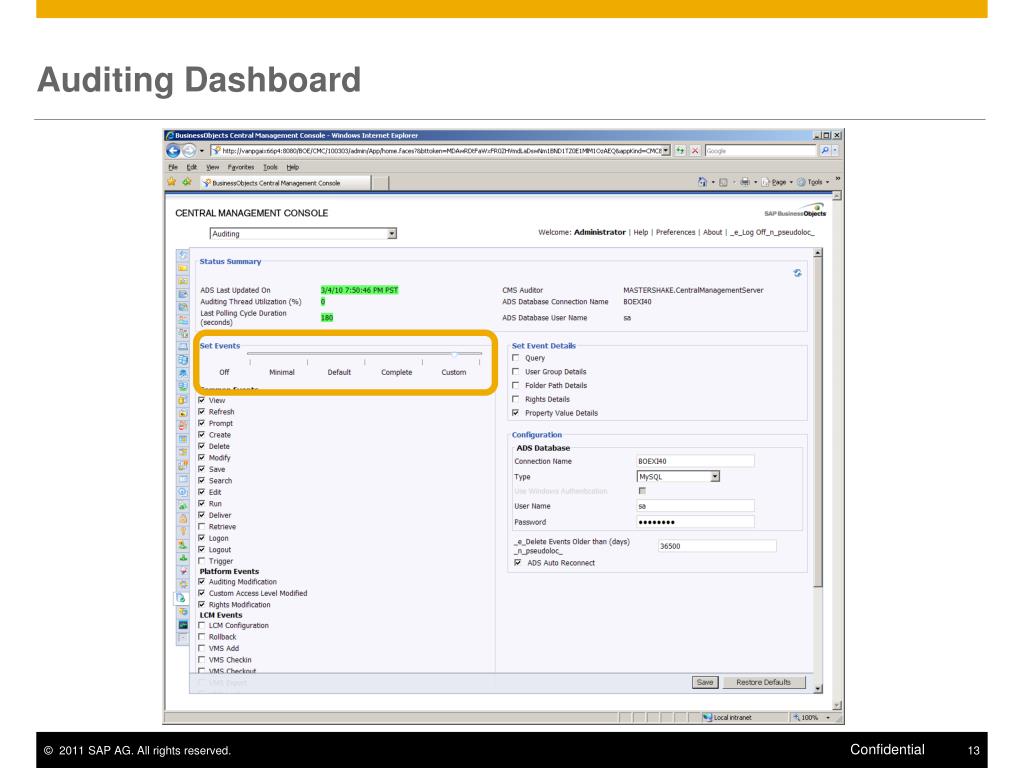Open the File menu
The image size is (1024, 768).
coord(173,167)
